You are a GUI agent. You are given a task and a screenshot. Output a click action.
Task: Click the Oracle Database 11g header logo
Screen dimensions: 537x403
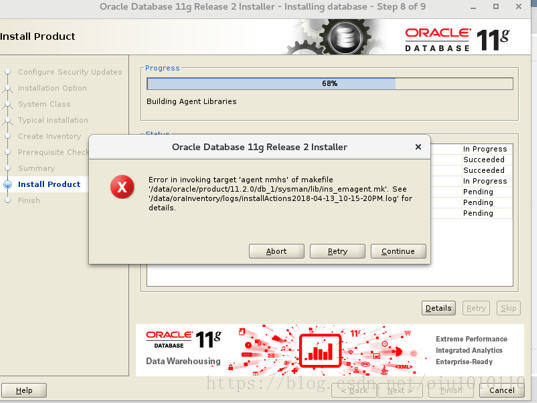[457, 40]
